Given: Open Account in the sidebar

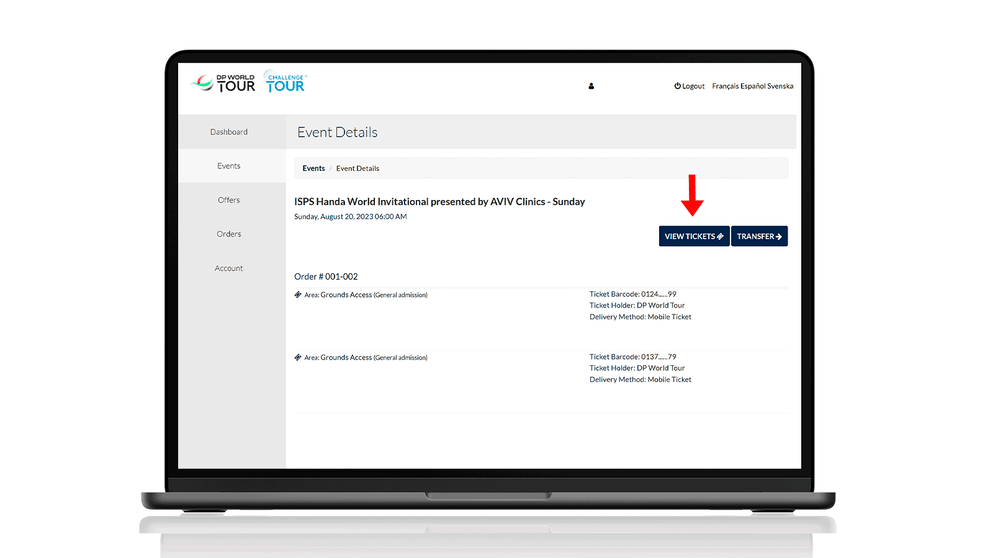Looking at the screenshot, I should pos(229,269).
